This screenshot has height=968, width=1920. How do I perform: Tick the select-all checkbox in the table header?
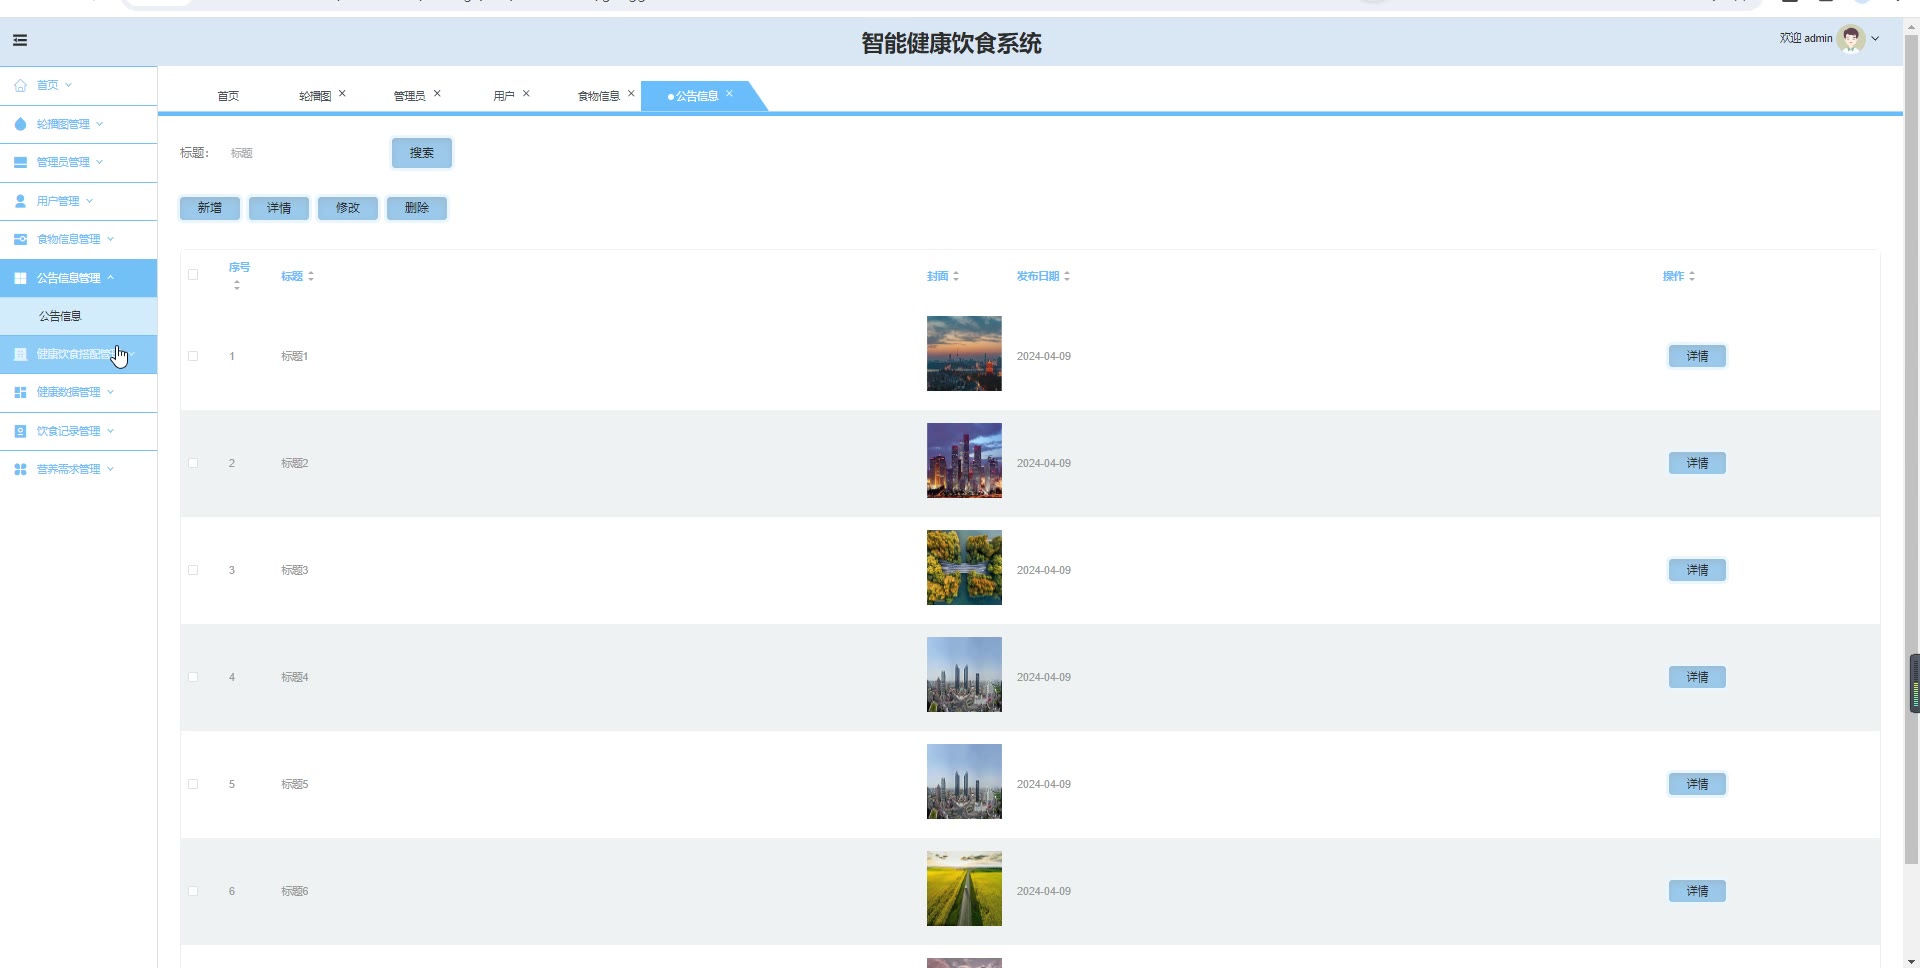pos(193,274)
